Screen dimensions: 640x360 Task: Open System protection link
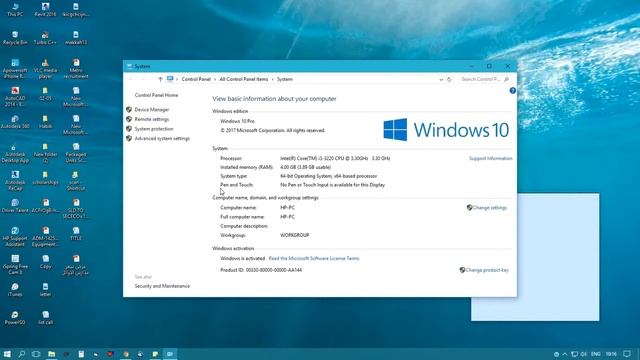click(154, 129)
